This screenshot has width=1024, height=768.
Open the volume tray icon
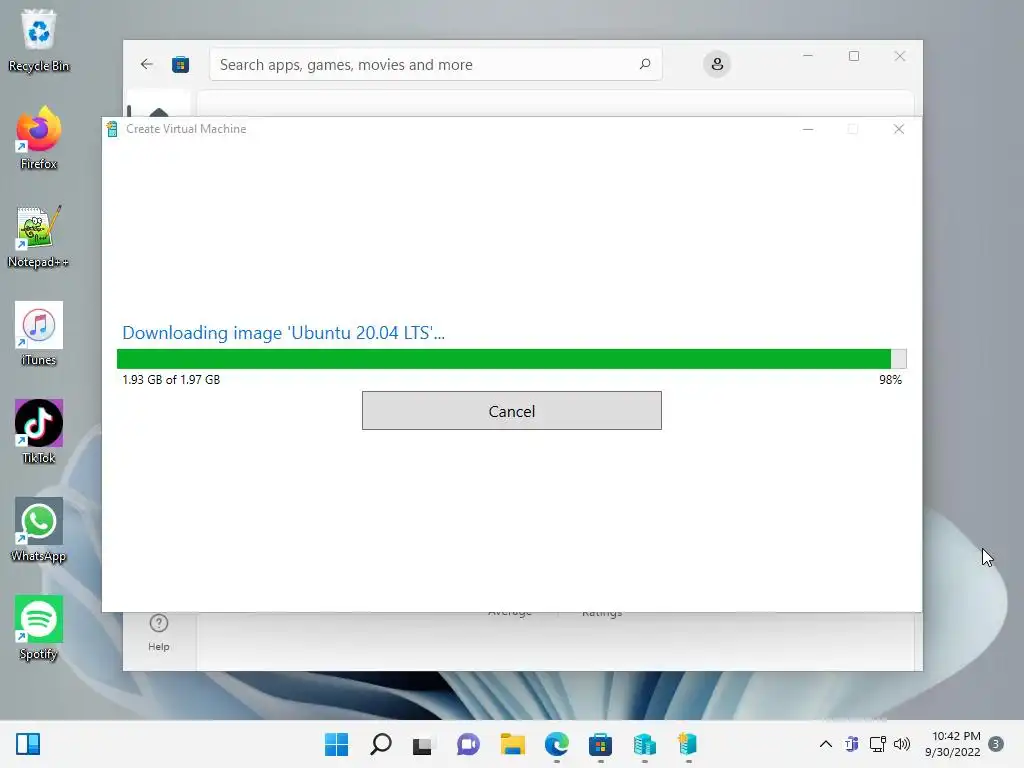point(902,744)
